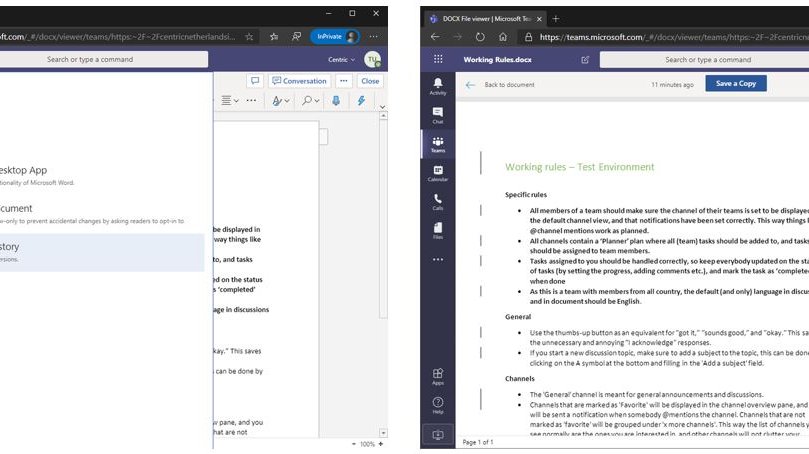This screenshot has height=454, width=809.
Task: Open the Find dropdown in Word toolbar
Action: pos(311,101)
